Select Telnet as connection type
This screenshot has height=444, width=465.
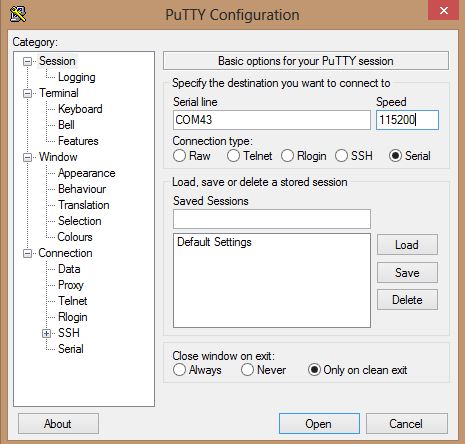pos(233,156)
